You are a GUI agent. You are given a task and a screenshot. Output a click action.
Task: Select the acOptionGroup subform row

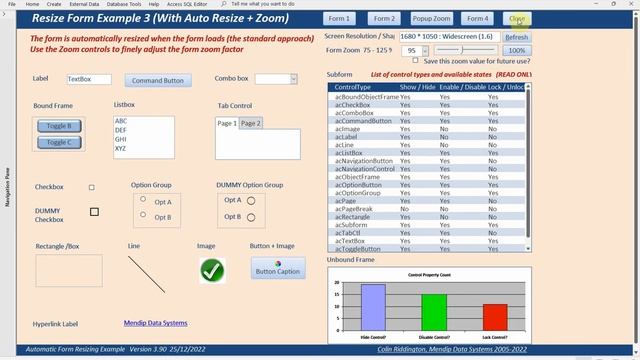(427, 193)
